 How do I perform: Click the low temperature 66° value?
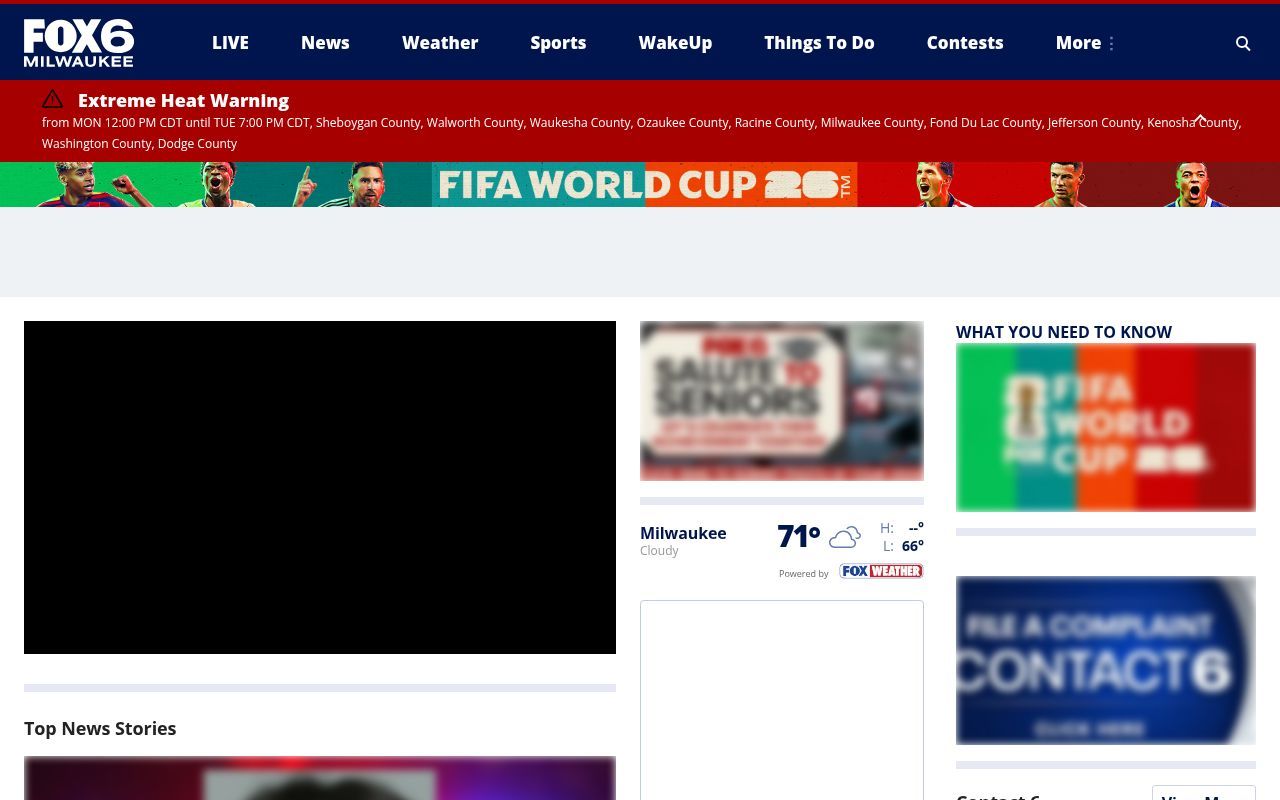(x=912, y=546)
